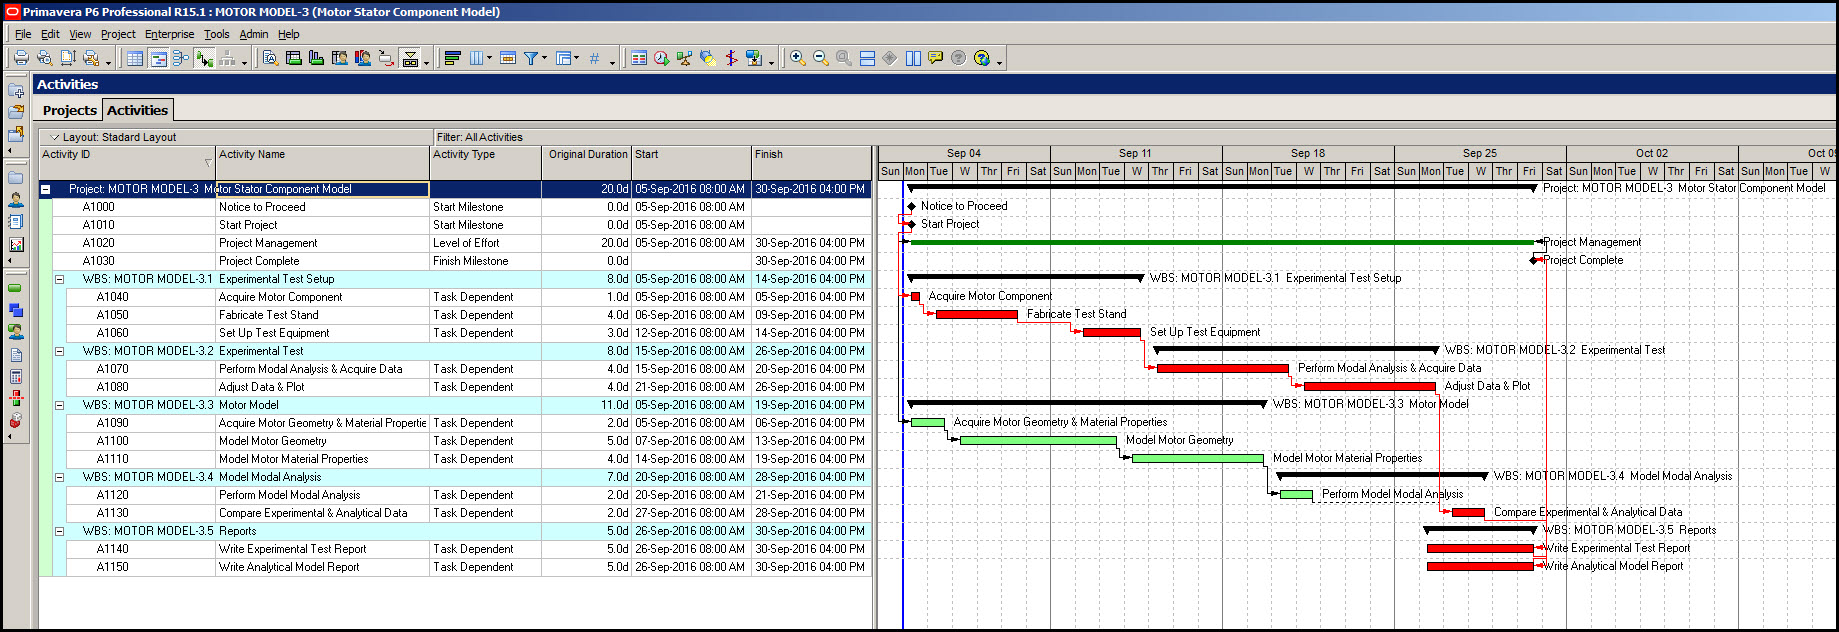
Task: Click Add activity green bar sidebar icon
Action: (x=15, y=288)
